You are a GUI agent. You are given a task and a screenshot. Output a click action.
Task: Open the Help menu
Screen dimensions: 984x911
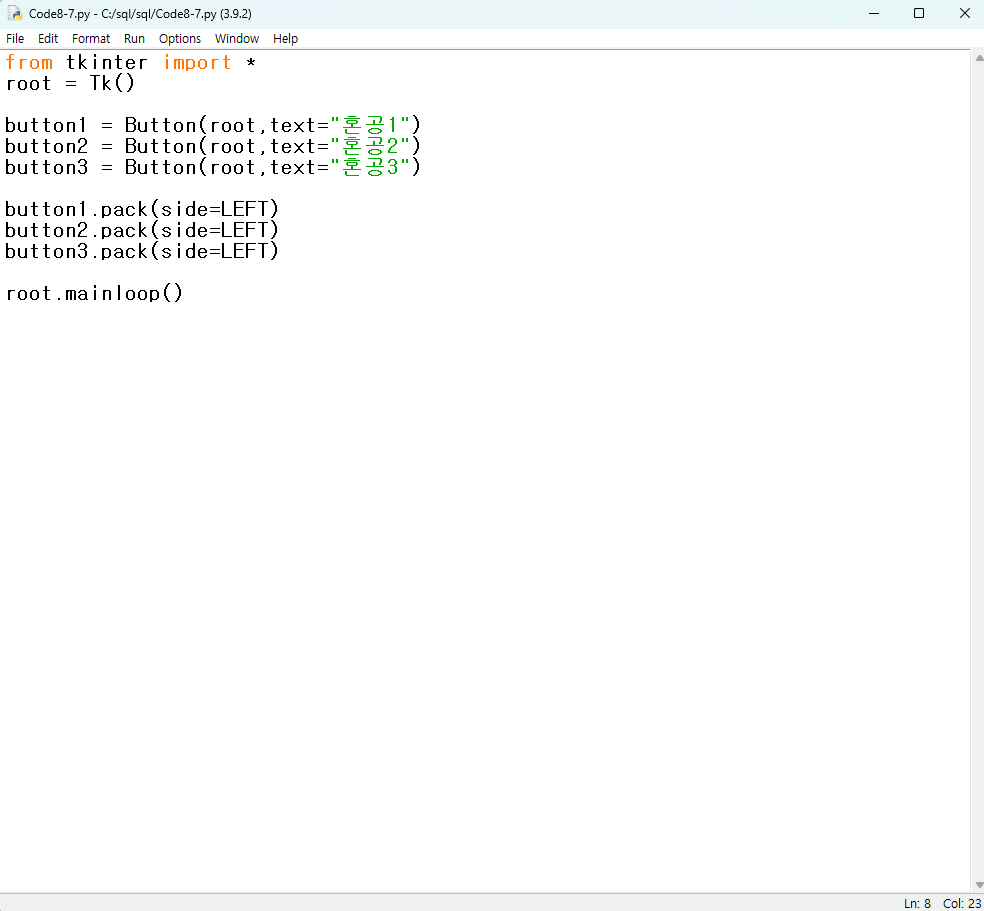(x=285, y=38)
